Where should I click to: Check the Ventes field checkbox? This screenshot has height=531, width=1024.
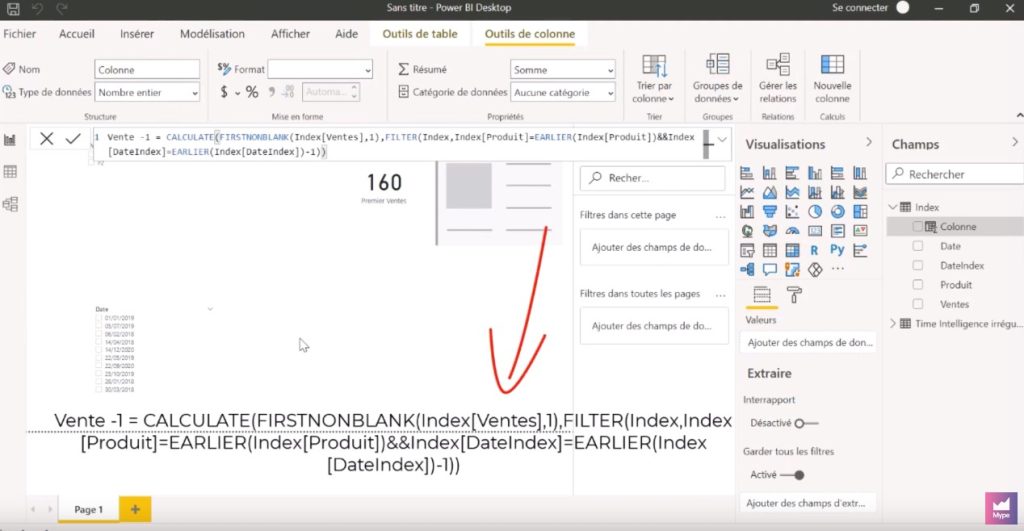pyautogui.click(x=918, y=304)
